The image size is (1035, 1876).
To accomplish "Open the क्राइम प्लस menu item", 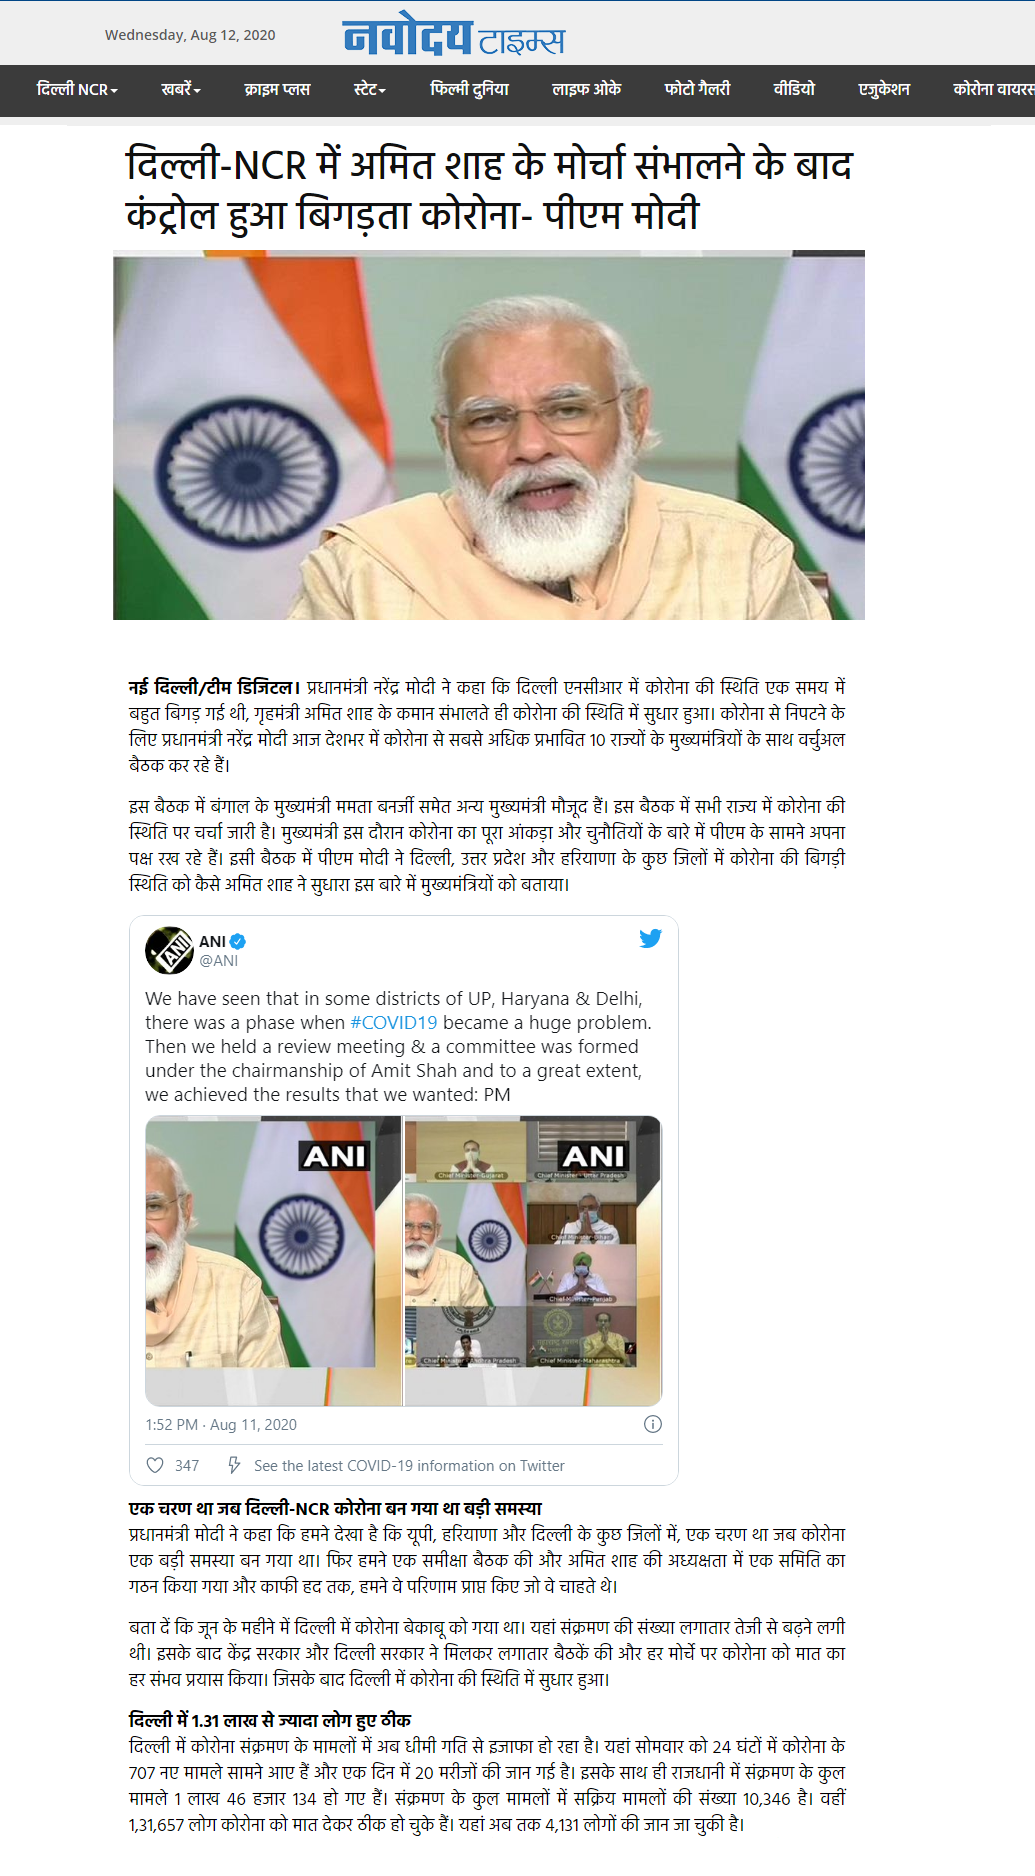I will [x=277, y=89].
